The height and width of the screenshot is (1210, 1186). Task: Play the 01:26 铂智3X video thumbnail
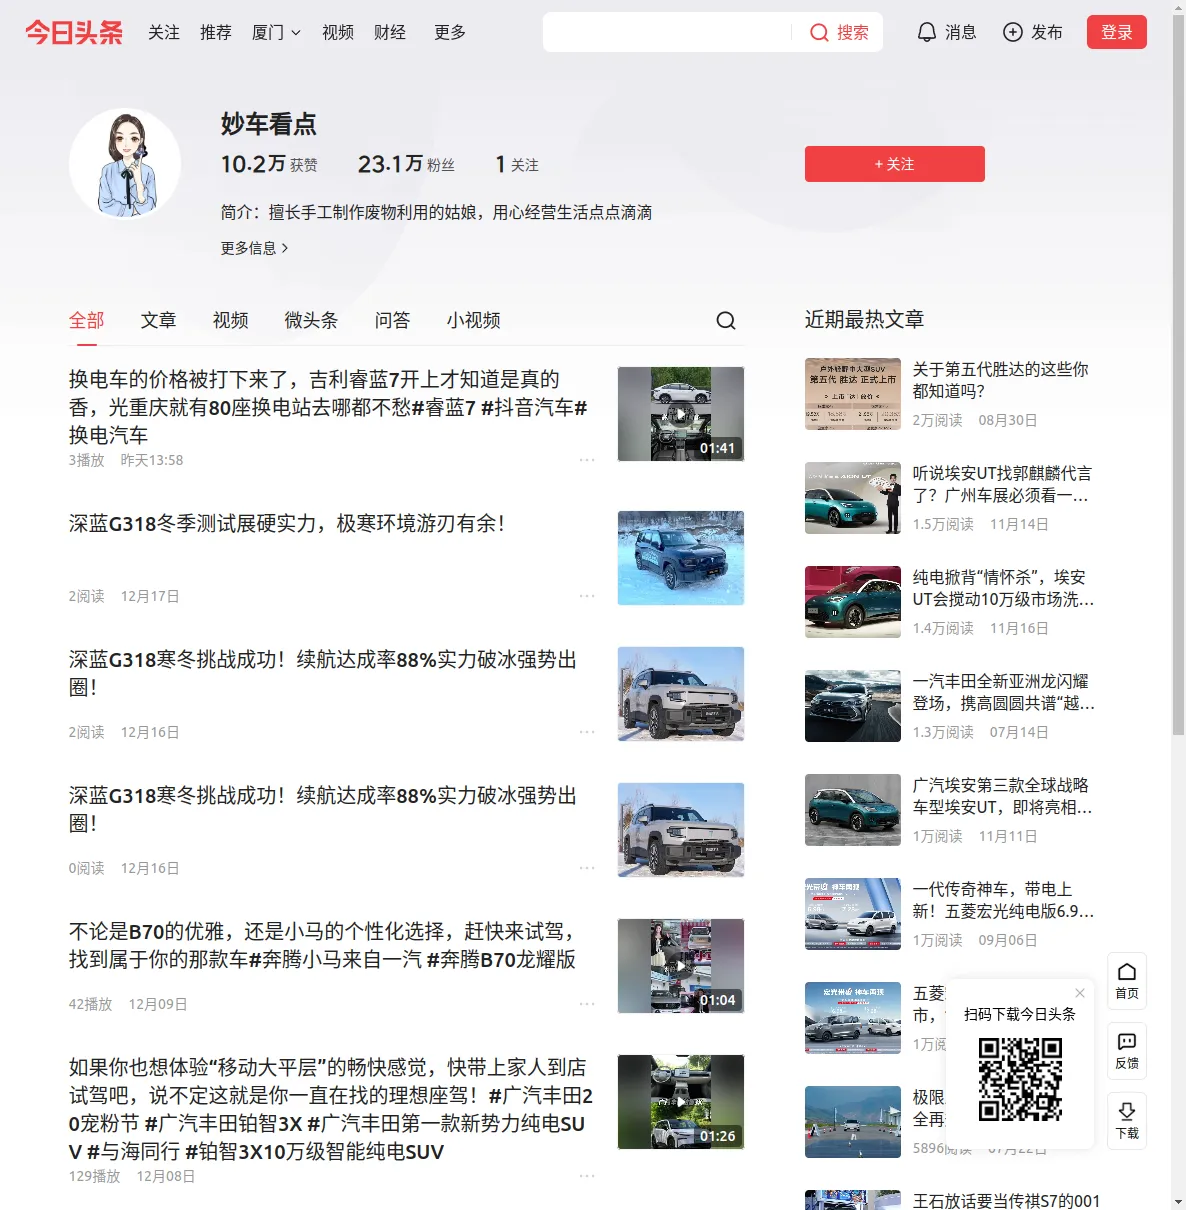pyautogui.click(x=681, y=1102)
